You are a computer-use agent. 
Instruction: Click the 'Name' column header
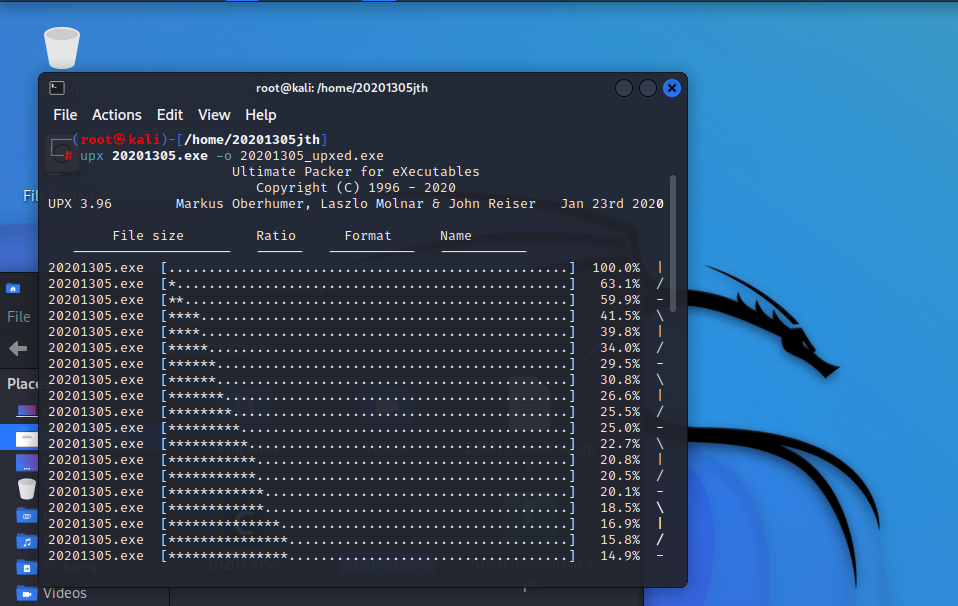tap(456, 236)
